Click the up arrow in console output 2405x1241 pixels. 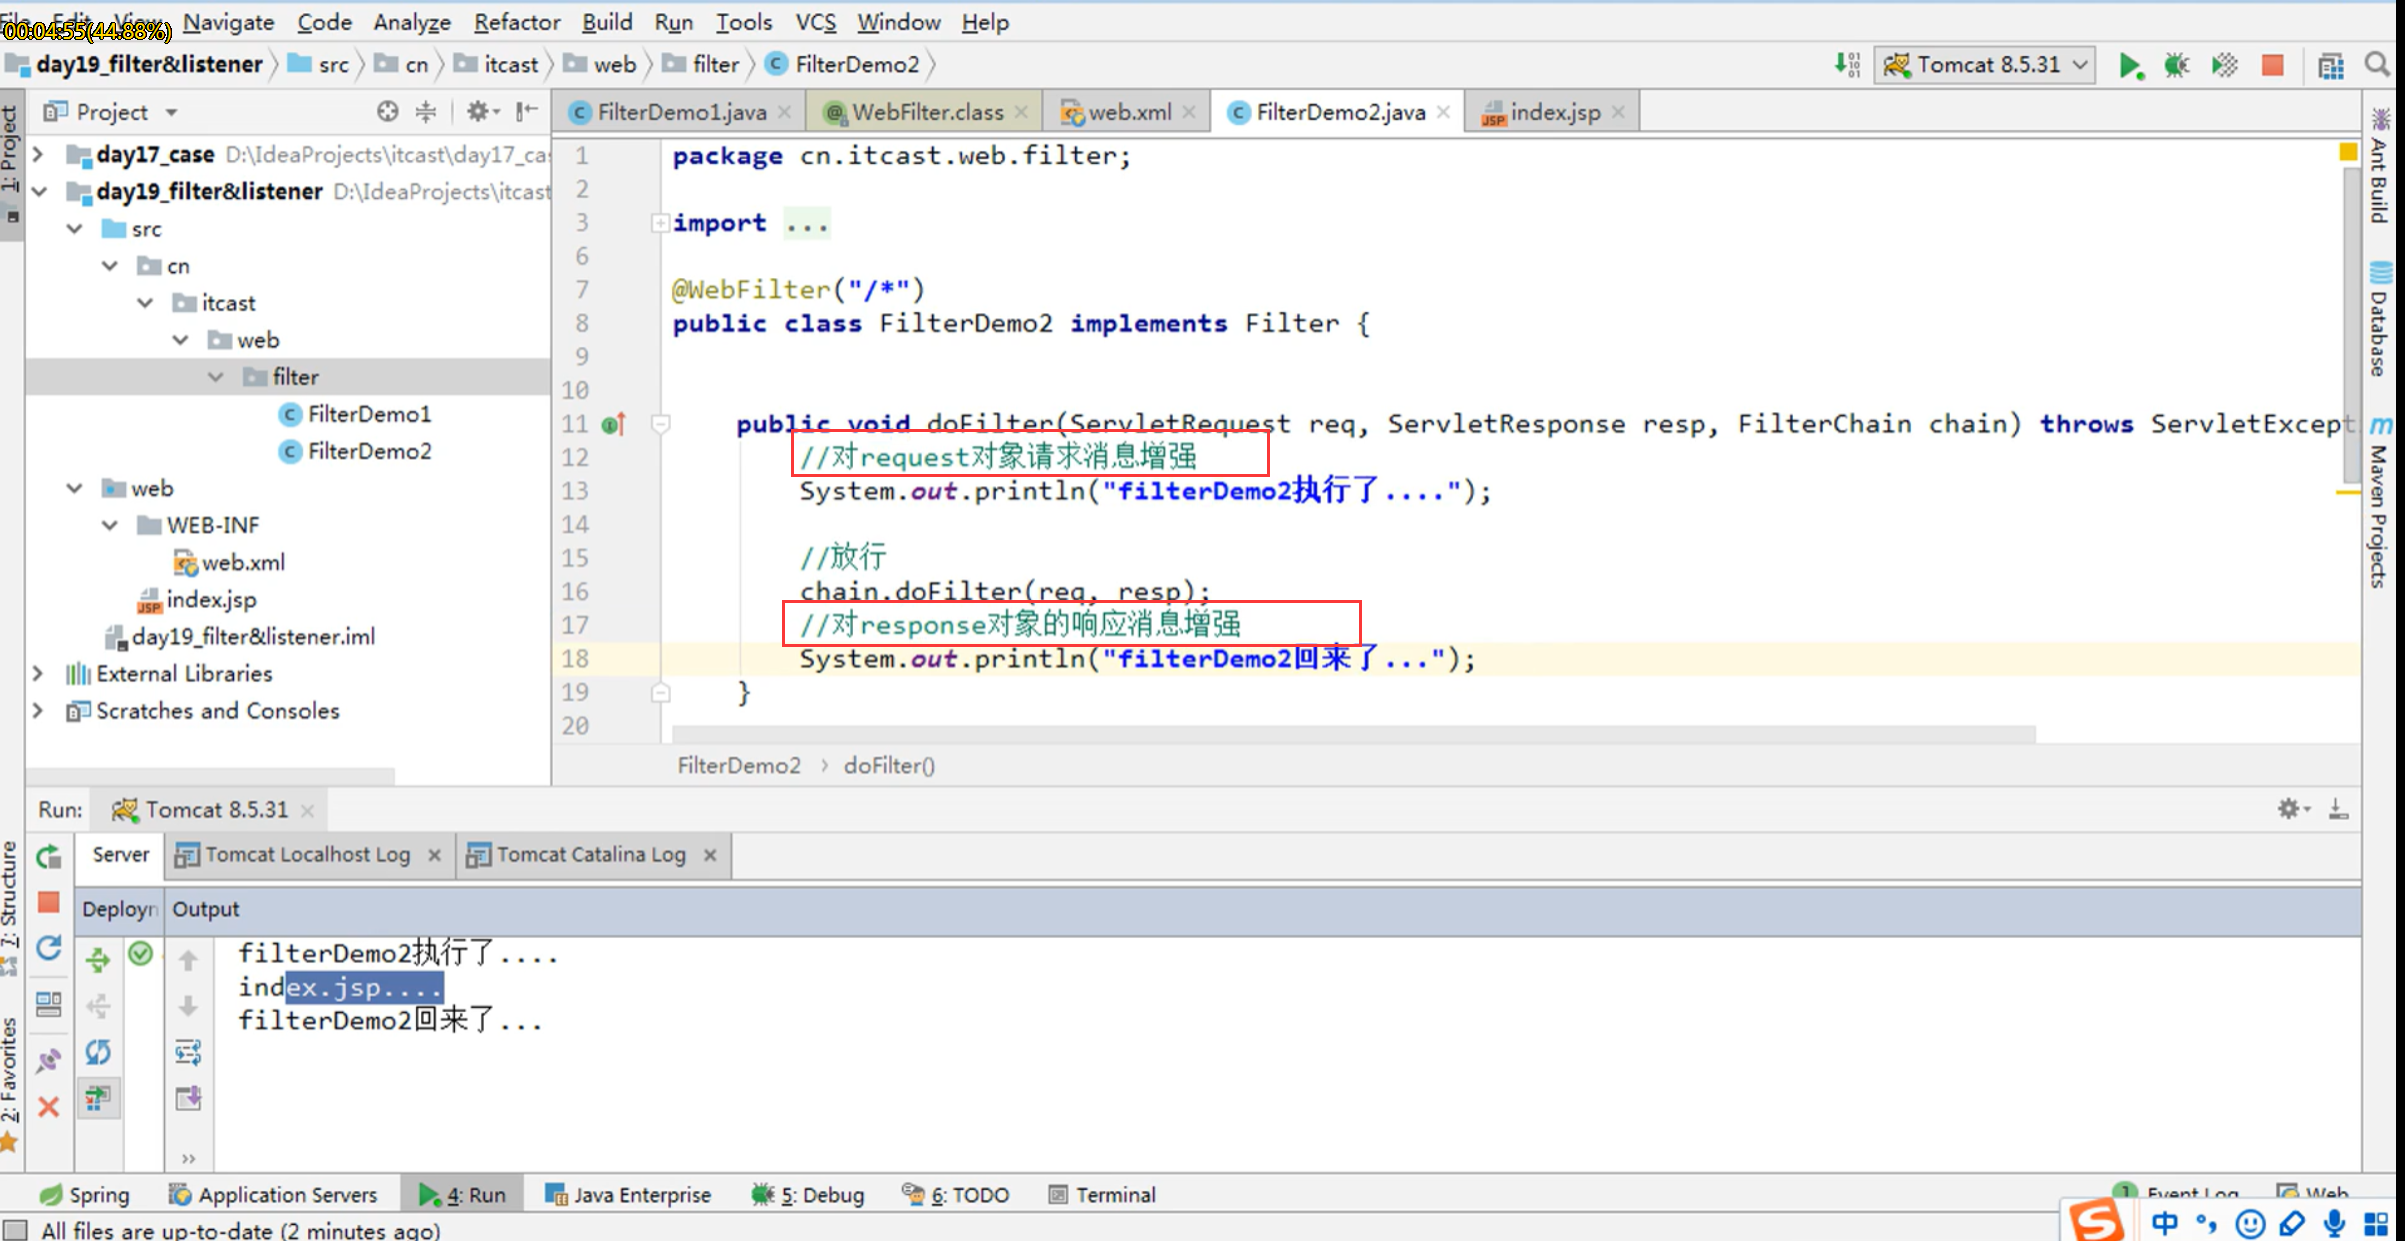point(188,961)
